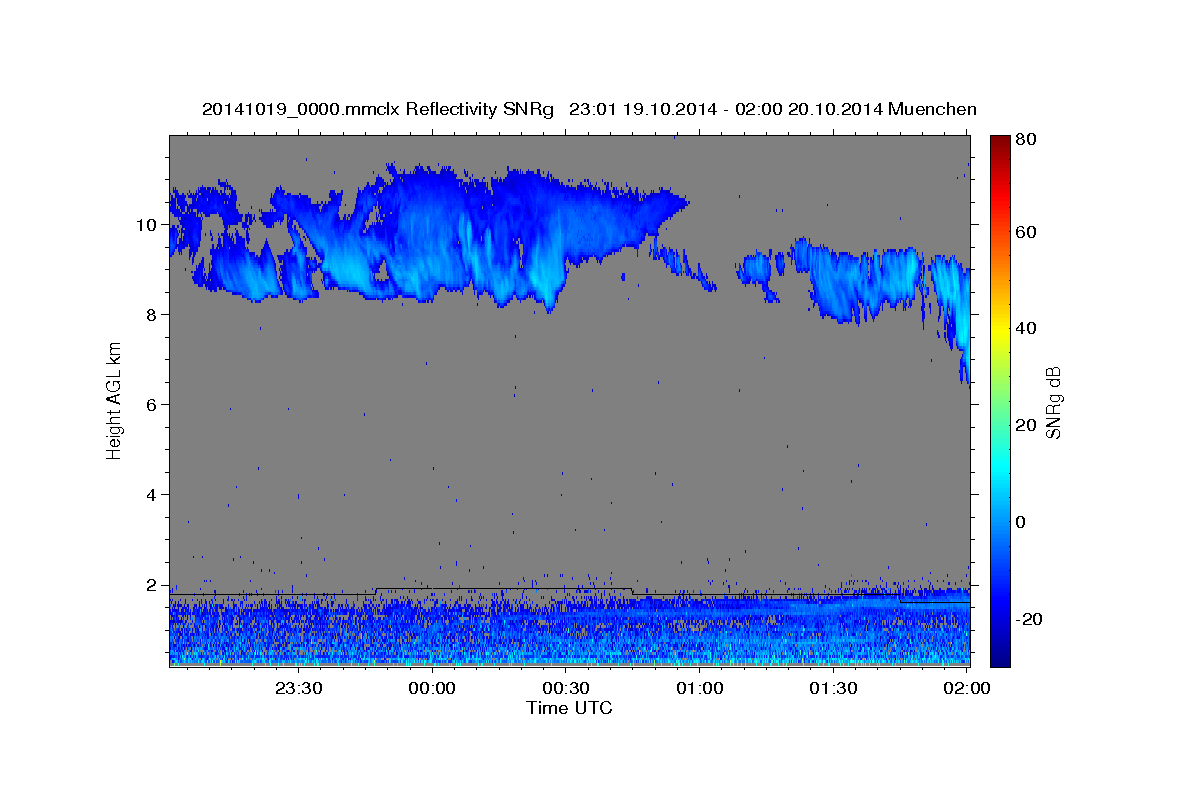
Task: Click the 01:30 time tick label
Action: (x=834, y=689)
